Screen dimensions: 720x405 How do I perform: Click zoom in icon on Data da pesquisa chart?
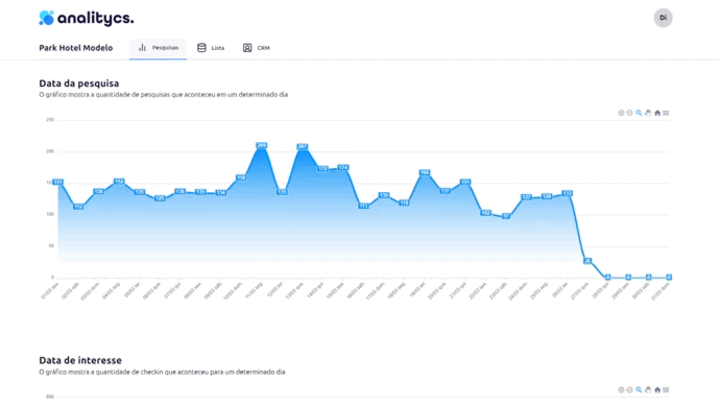click(621, 113)
